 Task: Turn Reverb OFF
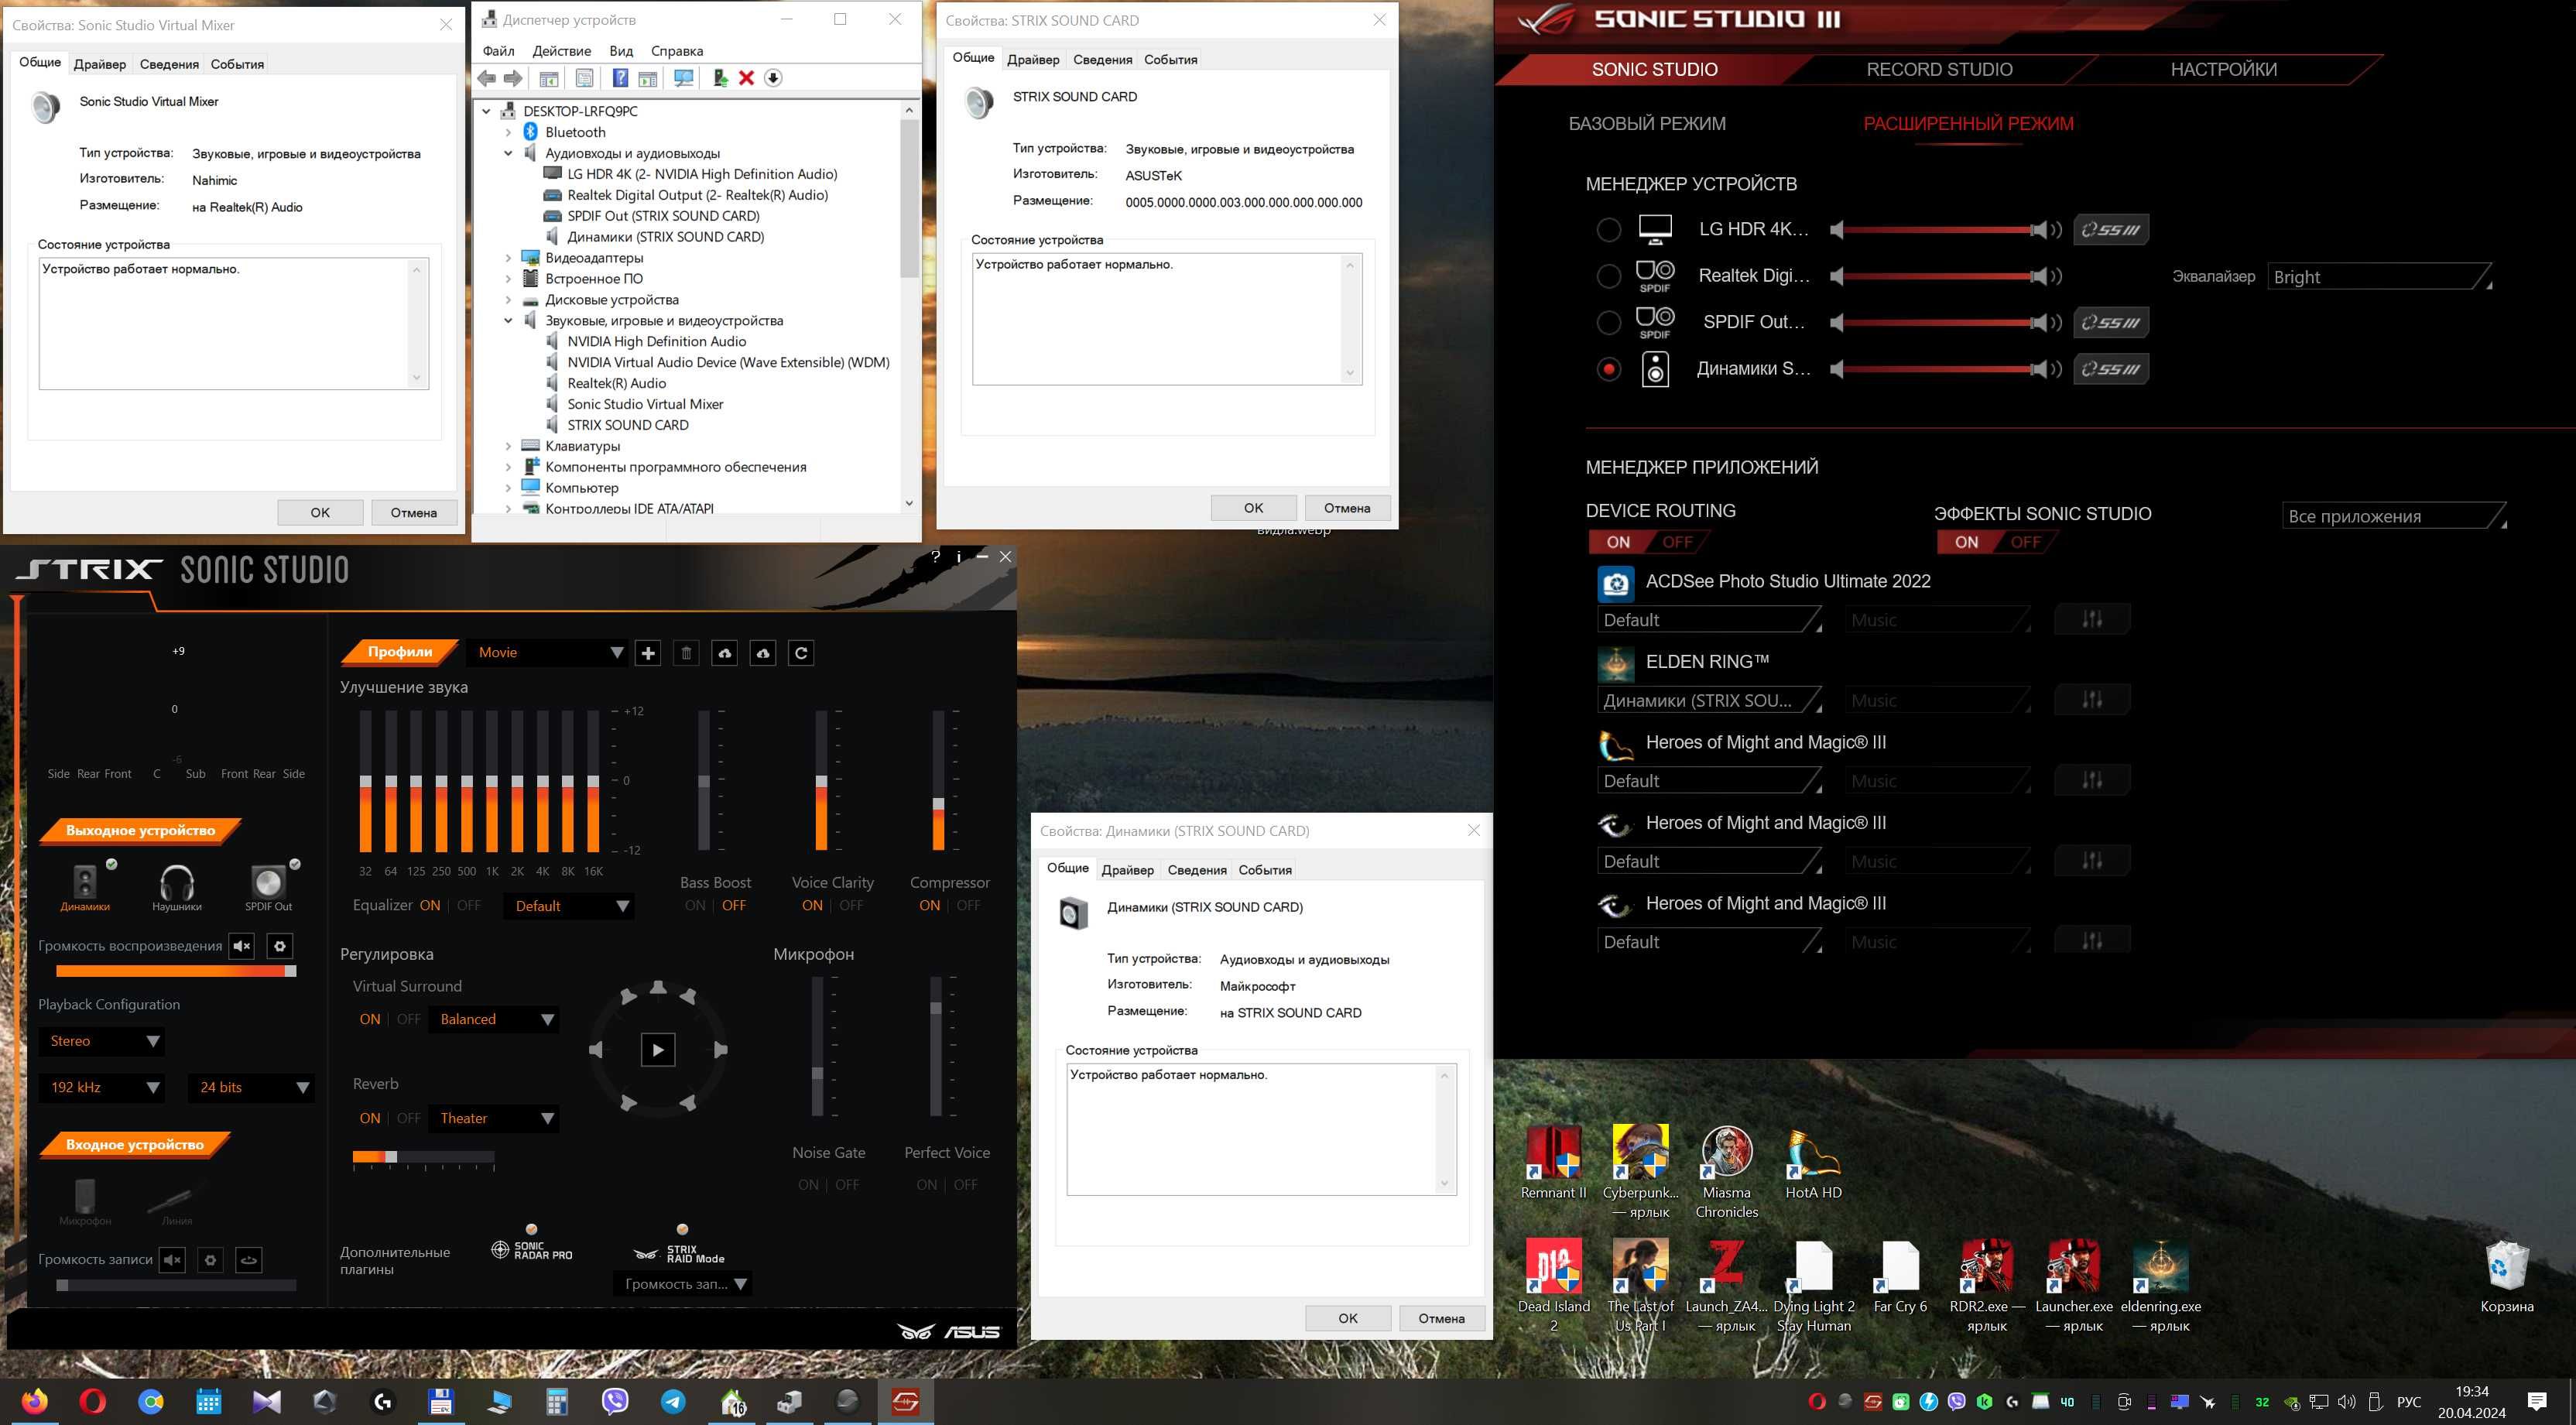[408, 1118]
